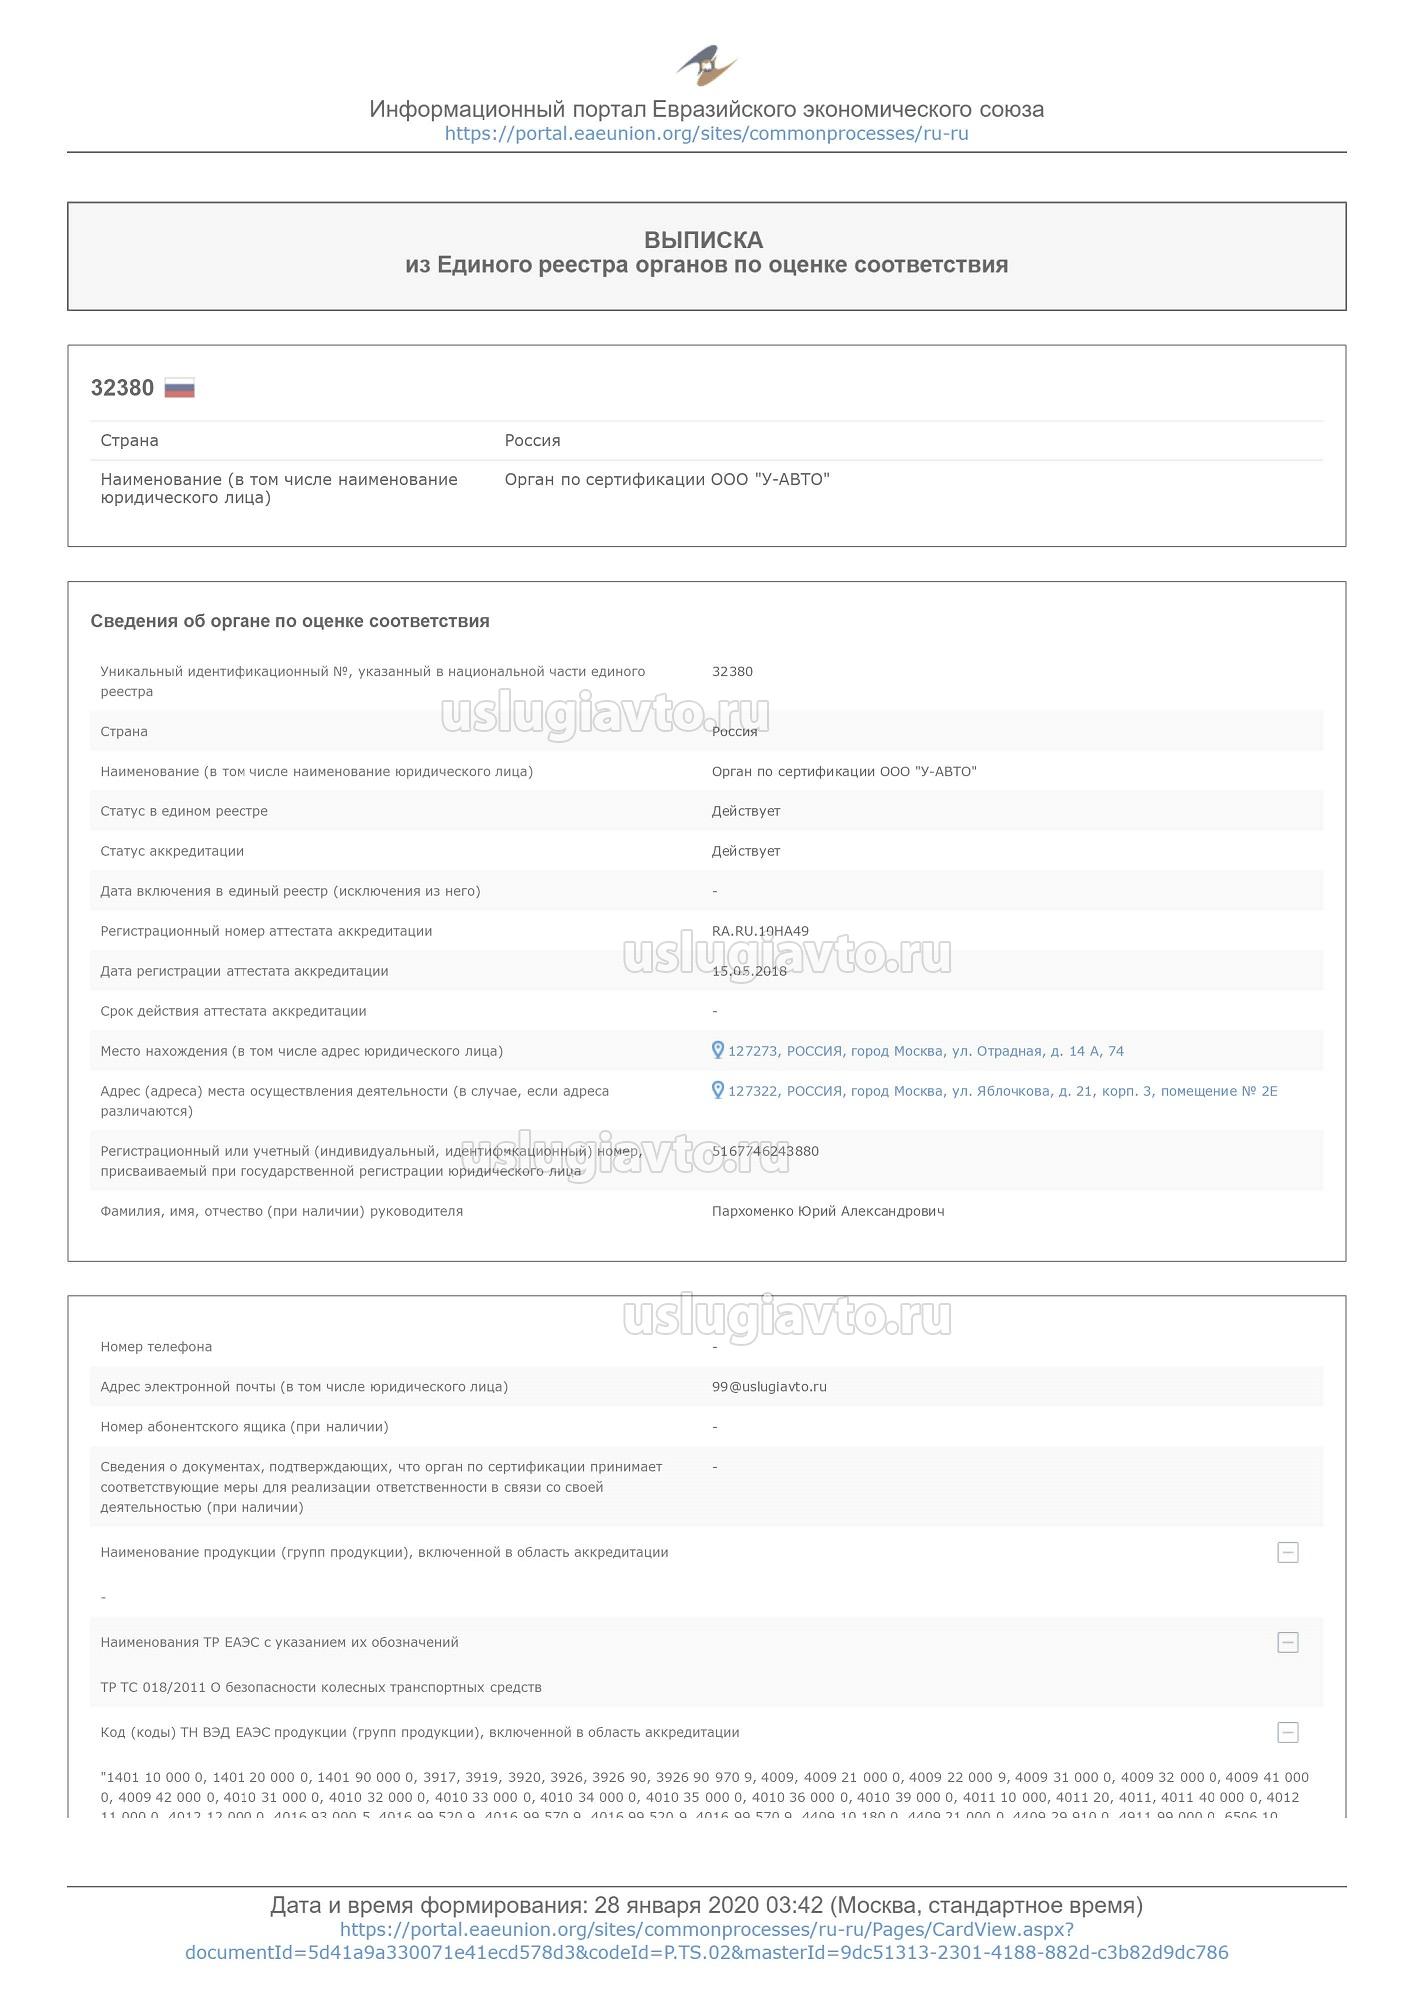Screen dimensions: 1414x2000
Task: Open address link 127322 Москва, ул. Яблочкова
Action: 1002,1091
